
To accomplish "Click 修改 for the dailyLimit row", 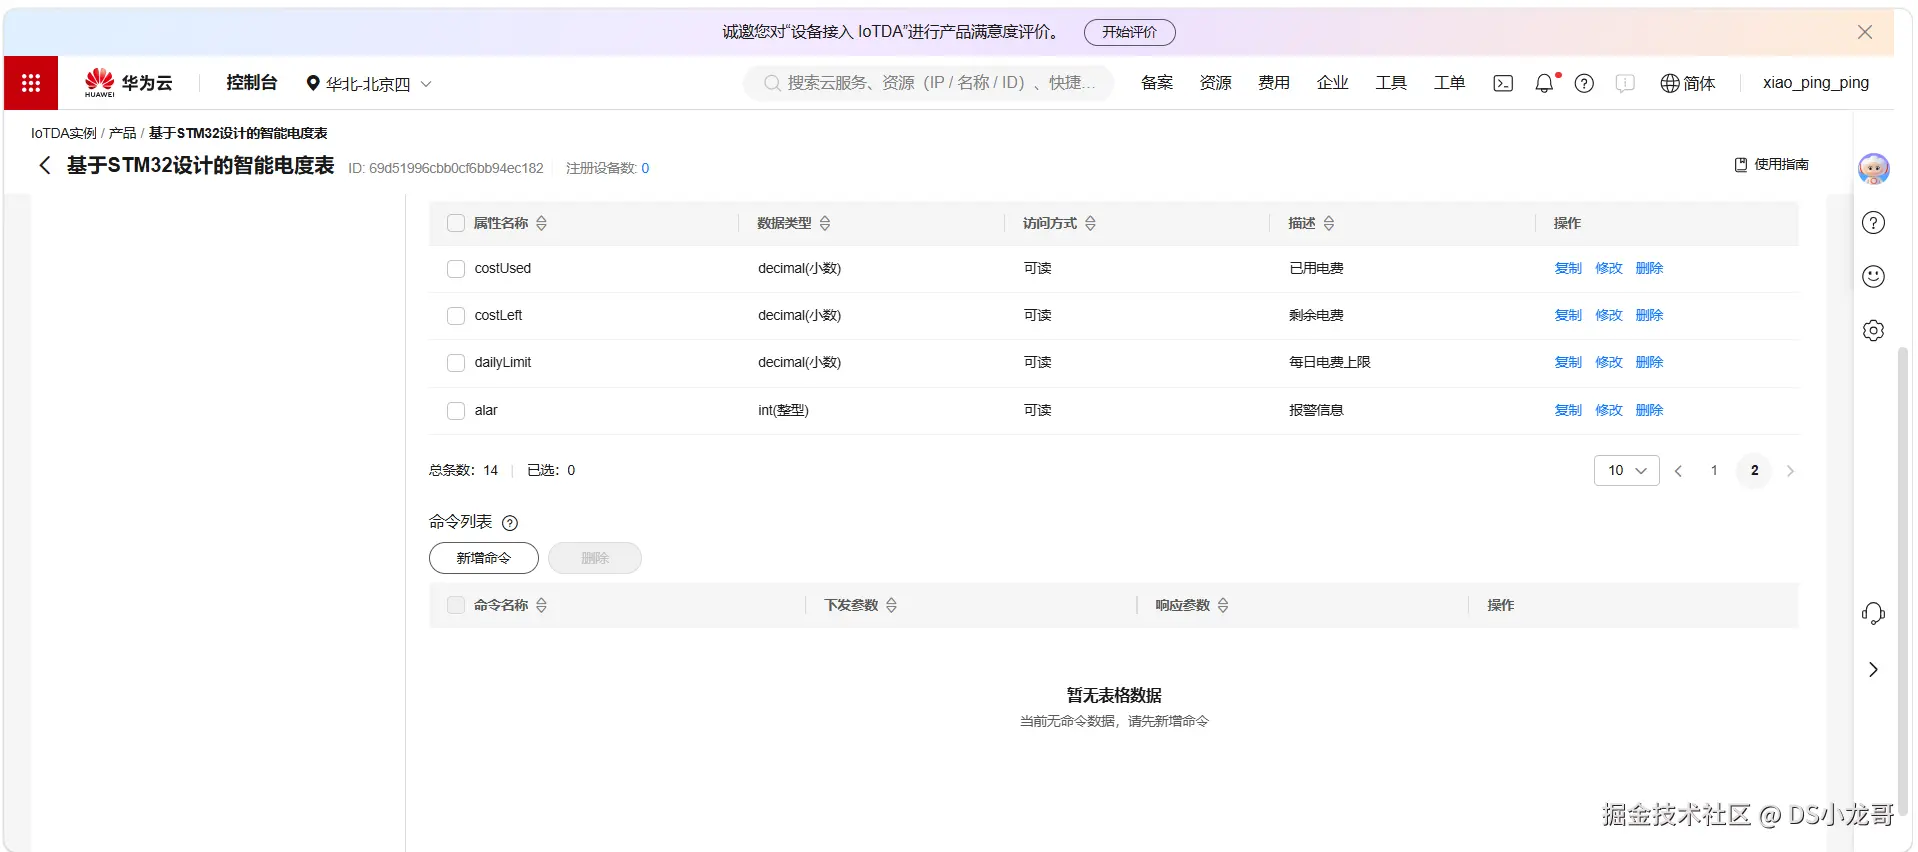I will click(x=1608, y=362).
